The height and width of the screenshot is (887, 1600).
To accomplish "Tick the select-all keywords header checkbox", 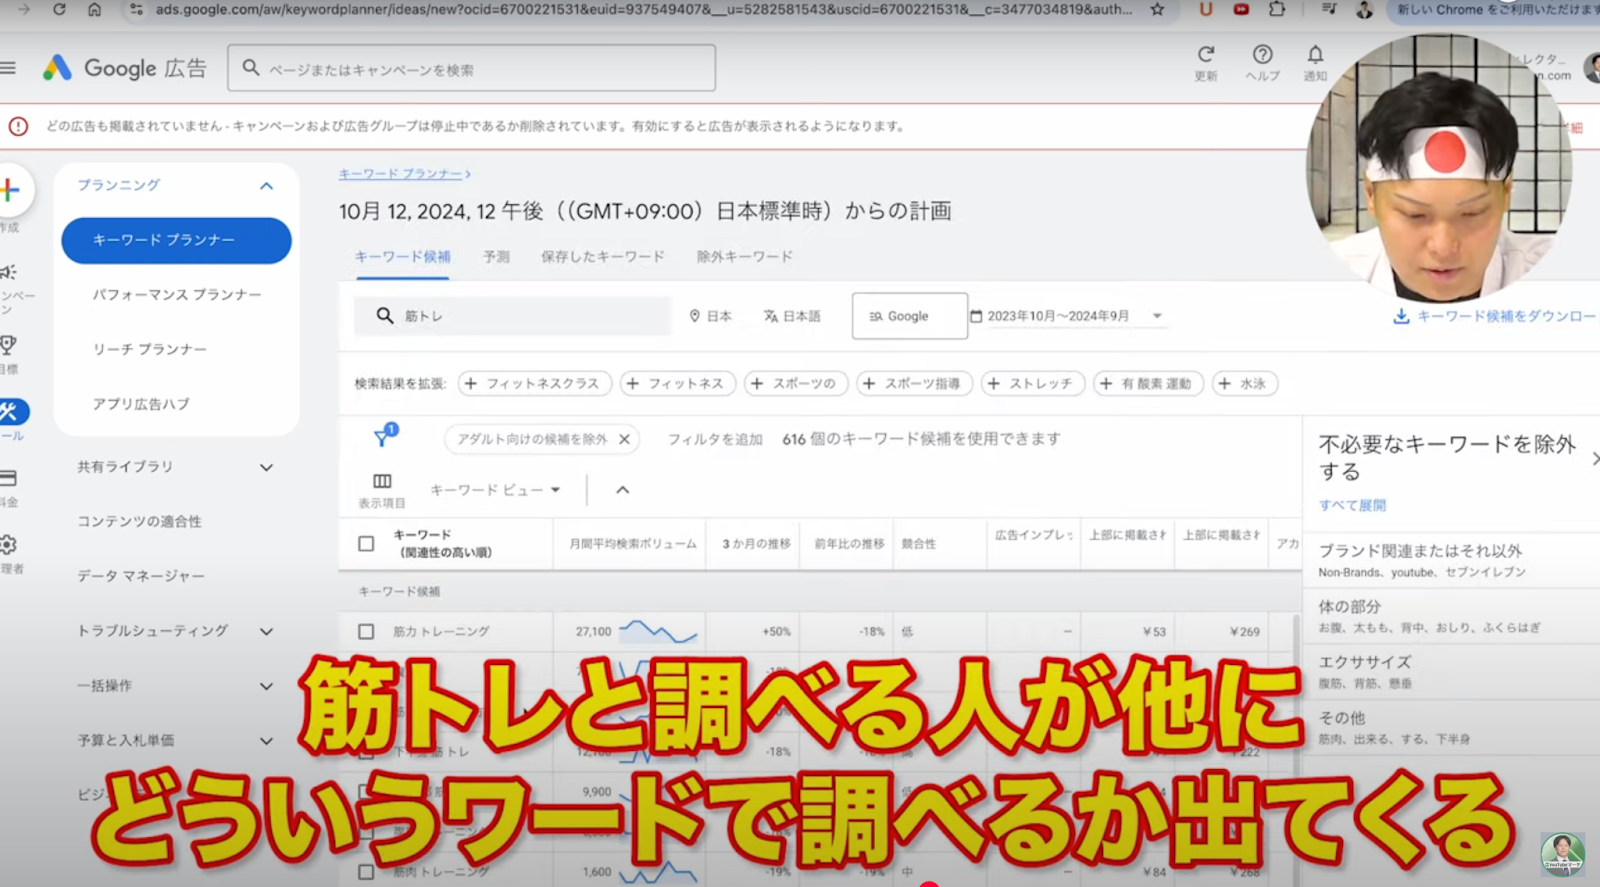I will 366,544.
